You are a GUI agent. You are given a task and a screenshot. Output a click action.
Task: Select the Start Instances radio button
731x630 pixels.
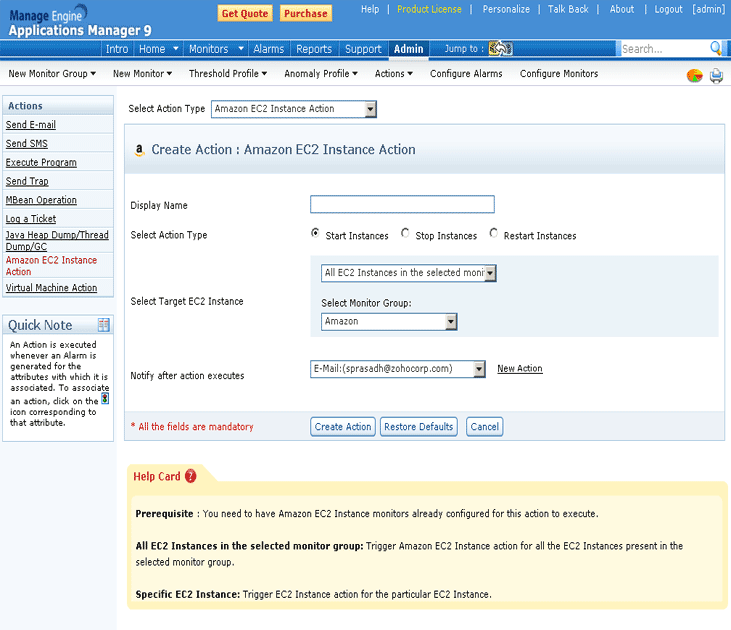point(316,233)
